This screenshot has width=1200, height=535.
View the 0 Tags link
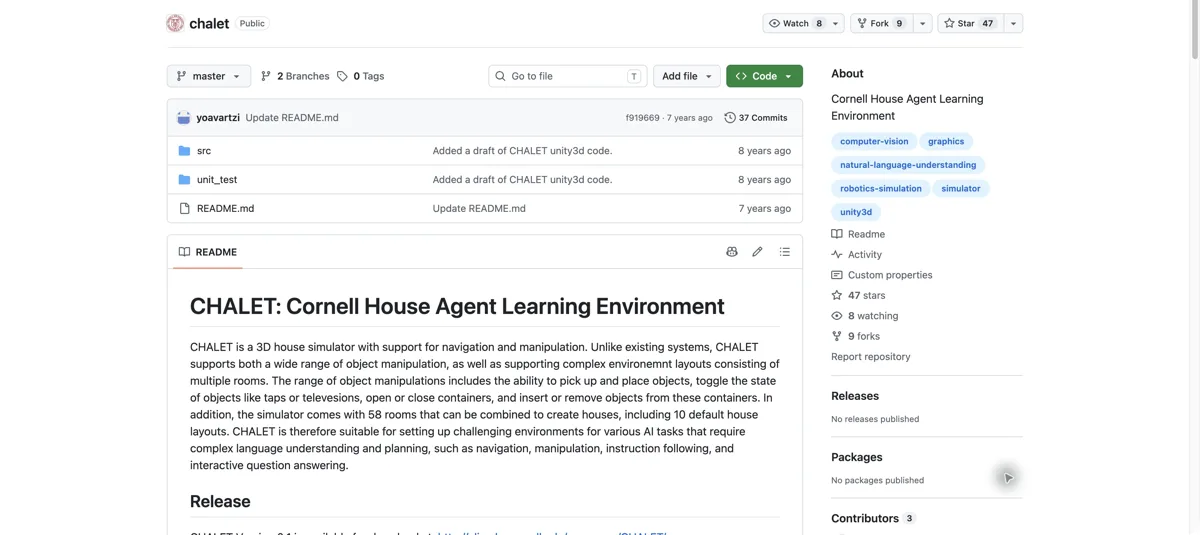click(x=361, y=76)
